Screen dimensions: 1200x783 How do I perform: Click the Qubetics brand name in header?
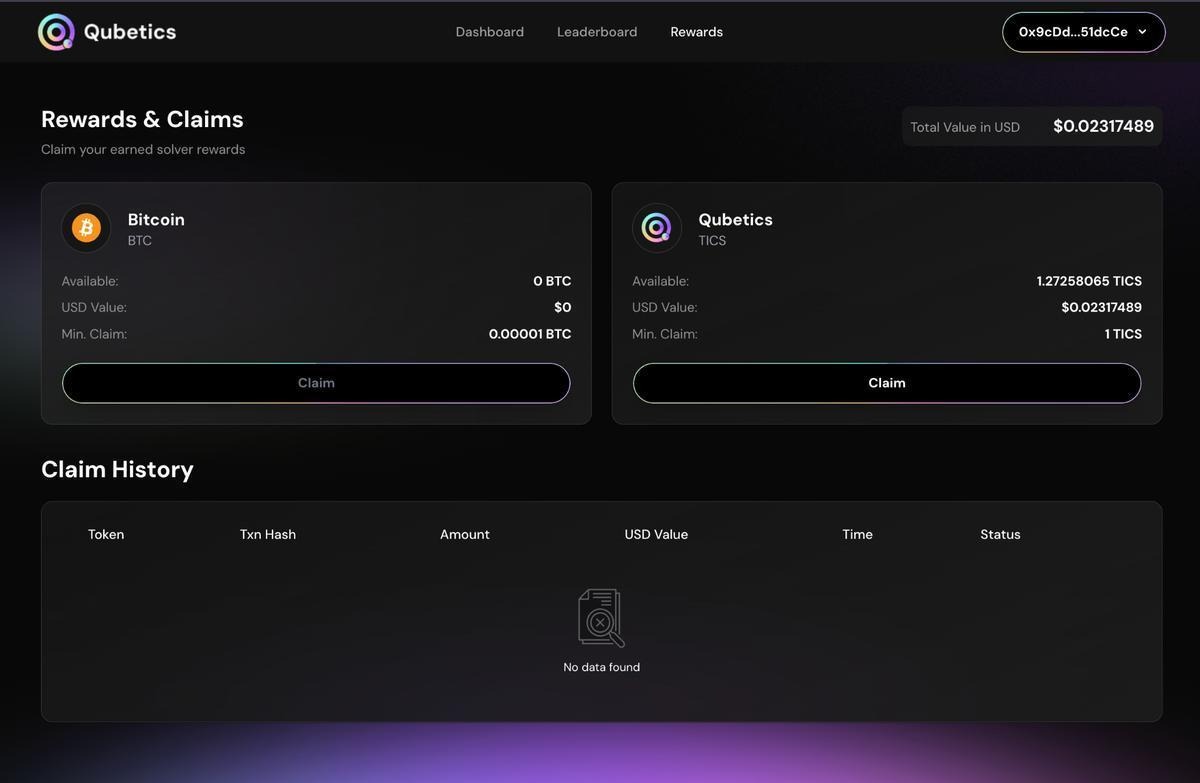(x=130, y=32)
